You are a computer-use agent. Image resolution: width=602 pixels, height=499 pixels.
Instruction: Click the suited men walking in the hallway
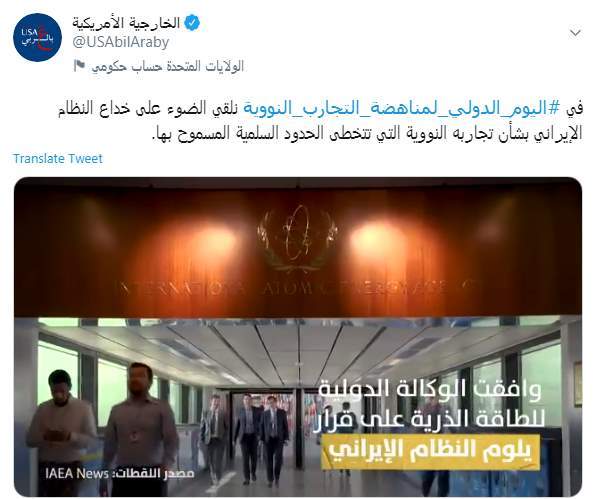pos(246,440)
